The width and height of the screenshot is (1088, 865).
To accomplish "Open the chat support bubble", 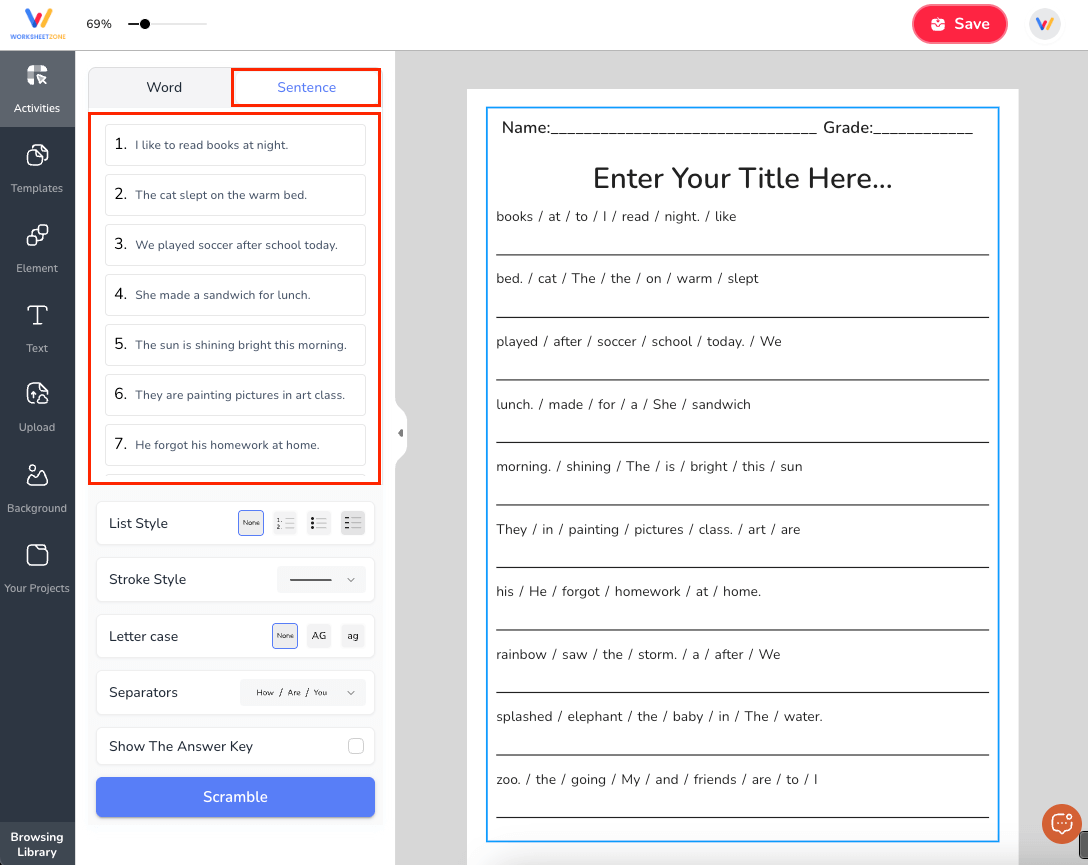I will click(1062, 823).
